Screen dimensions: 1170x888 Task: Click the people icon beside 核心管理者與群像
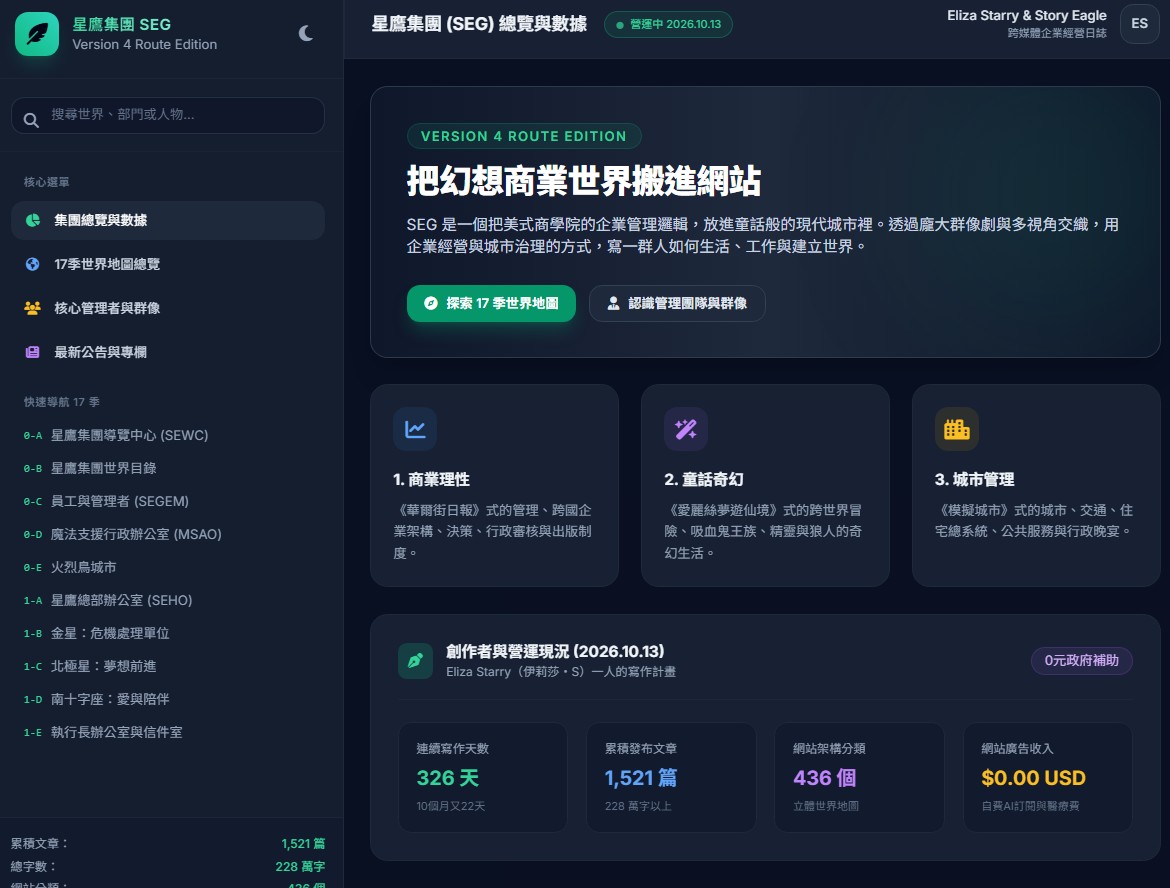tap(32, 308)
